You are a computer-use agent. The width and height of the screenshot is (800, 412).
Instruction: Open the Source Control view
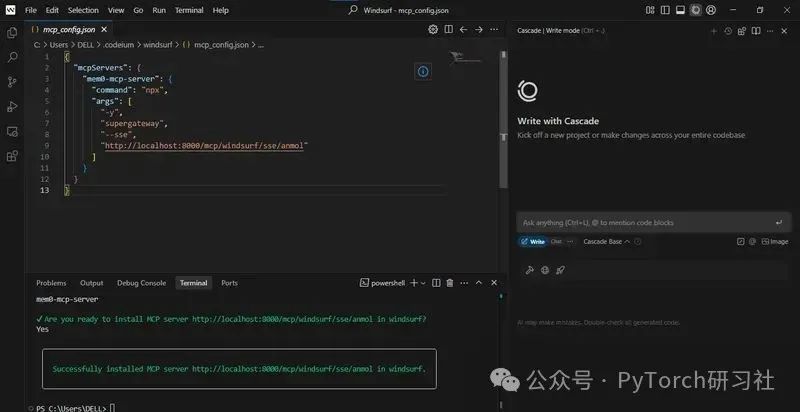[x=12, y=82]
